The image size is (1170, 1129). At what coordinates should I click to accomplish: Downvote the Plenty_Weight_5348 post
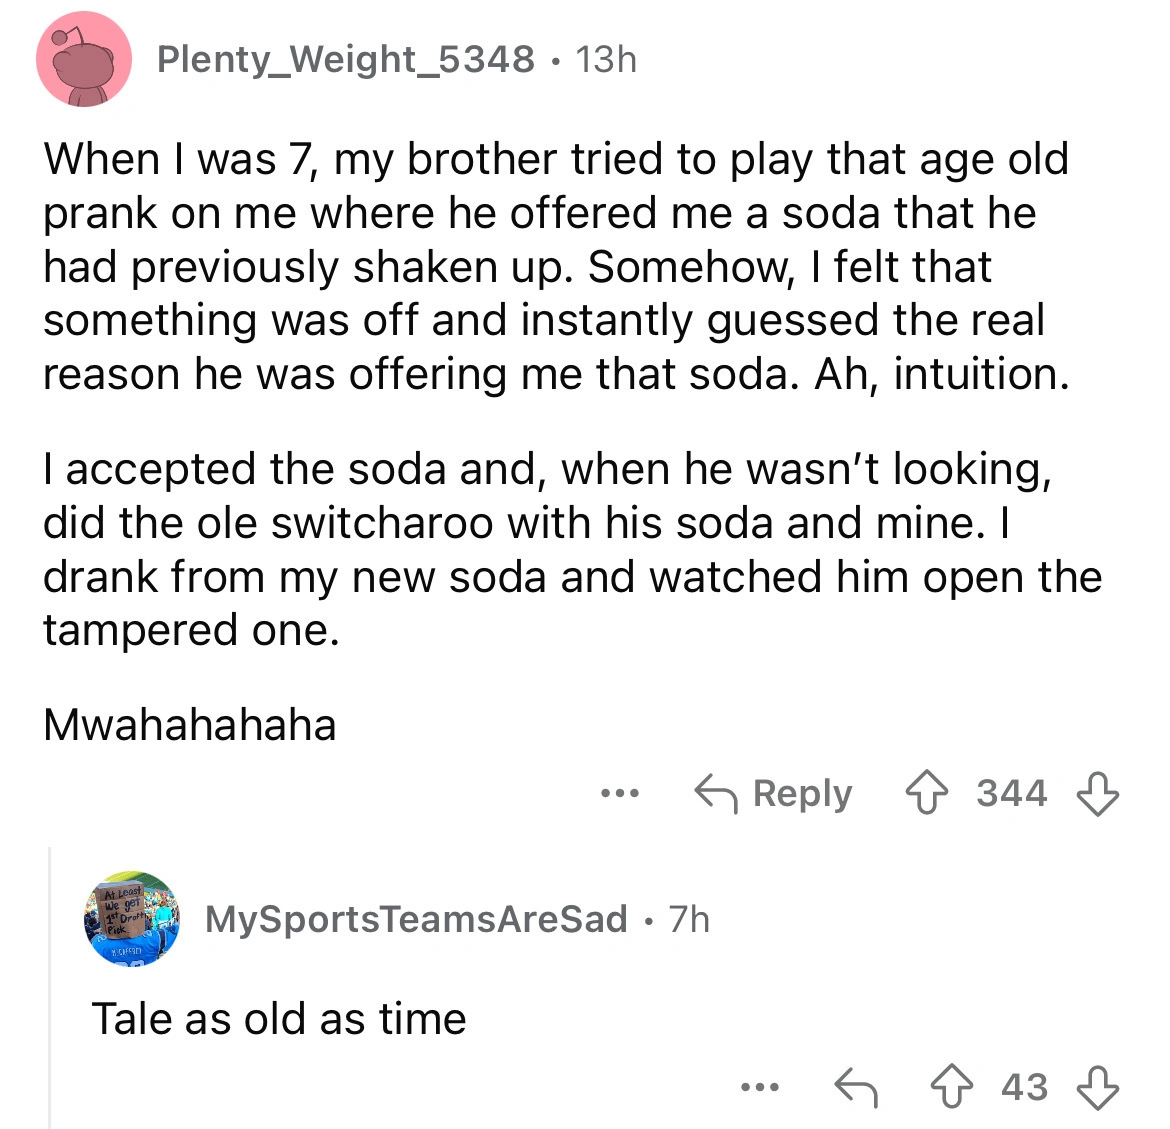point(1097,793)
